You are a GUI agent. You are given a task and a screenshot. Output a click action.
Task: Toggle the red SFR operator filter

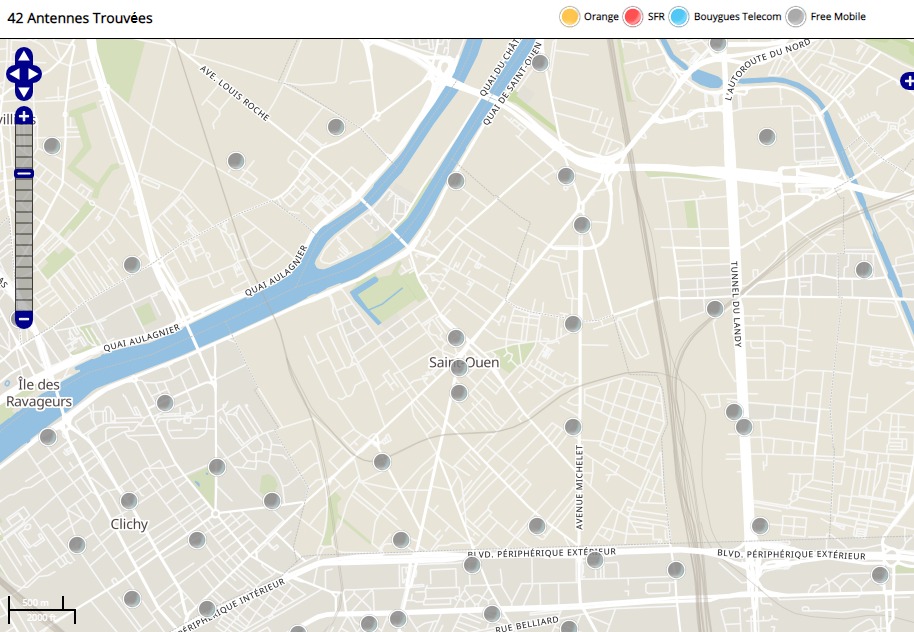point(633,17)
